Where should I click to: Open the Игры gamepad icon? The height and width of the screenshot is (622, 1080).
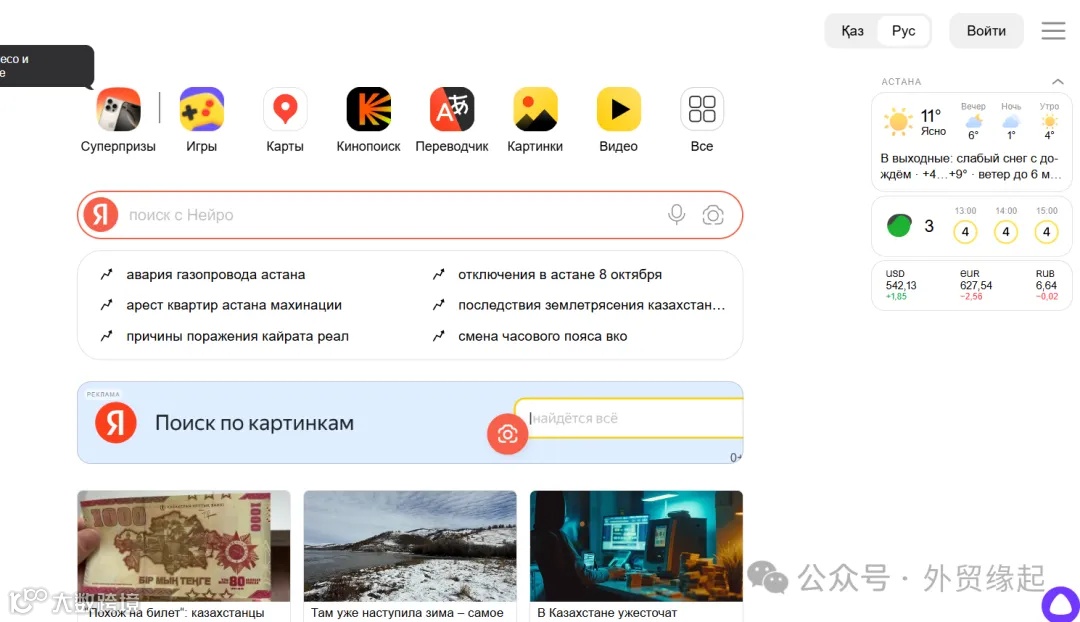click(202, 109)
